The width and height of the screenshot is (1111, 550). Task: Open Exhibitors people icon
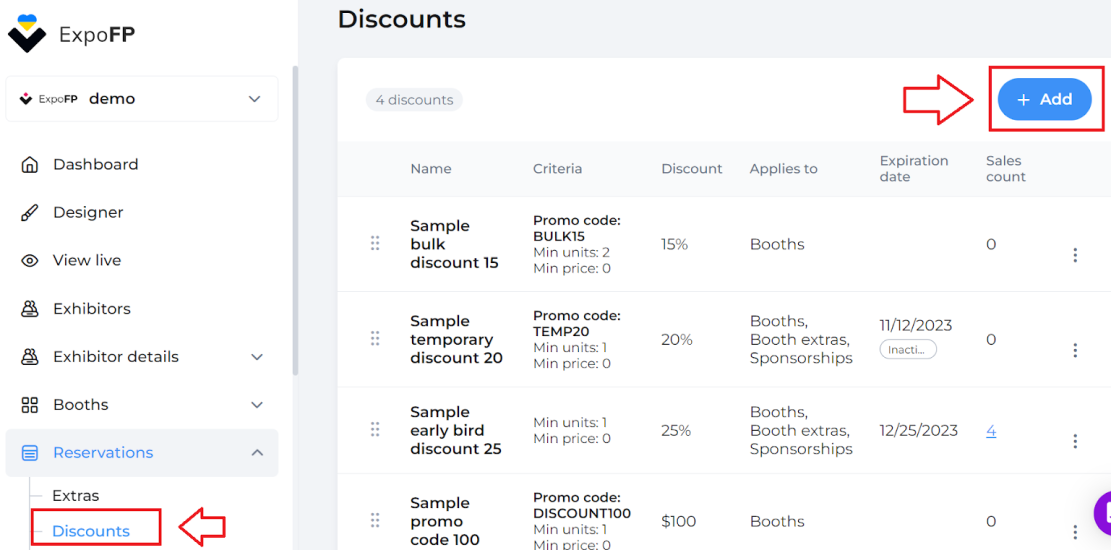tap(30, 309)
